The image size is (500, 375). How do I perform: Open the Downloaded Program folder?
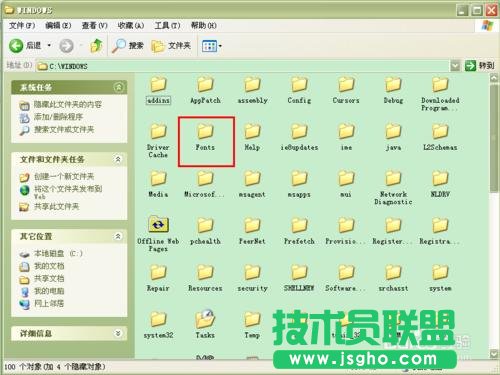tap(440, 94)
